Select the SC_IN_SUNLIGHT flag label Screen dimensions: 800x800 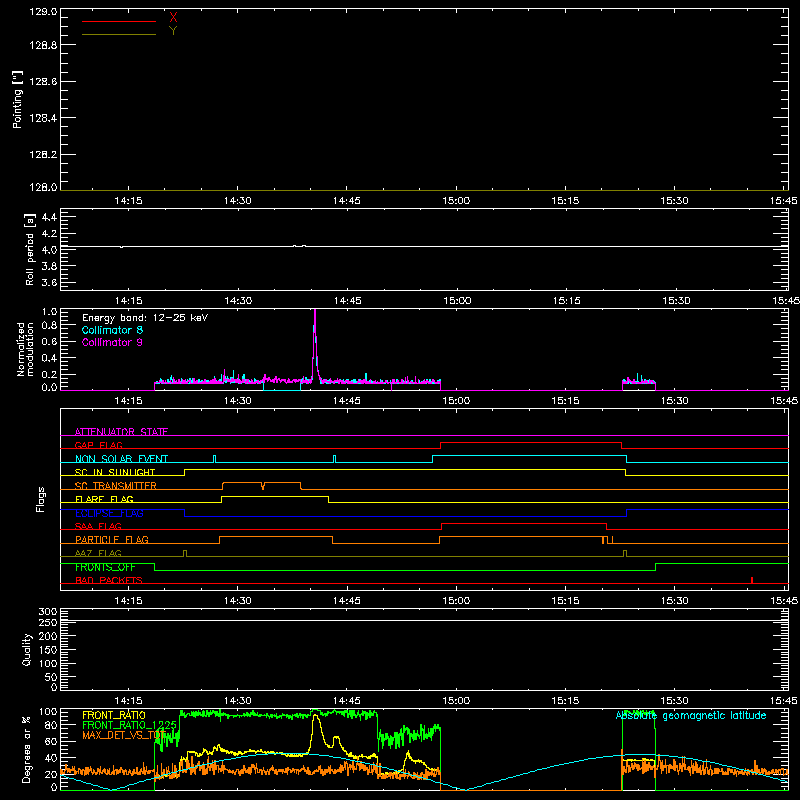pyautogui.click(x=115, y=472)
